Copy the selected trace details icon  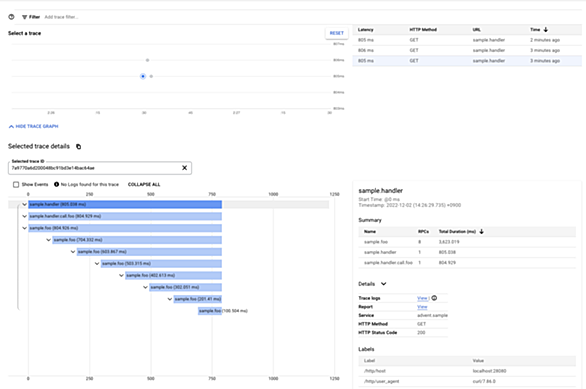78,146
